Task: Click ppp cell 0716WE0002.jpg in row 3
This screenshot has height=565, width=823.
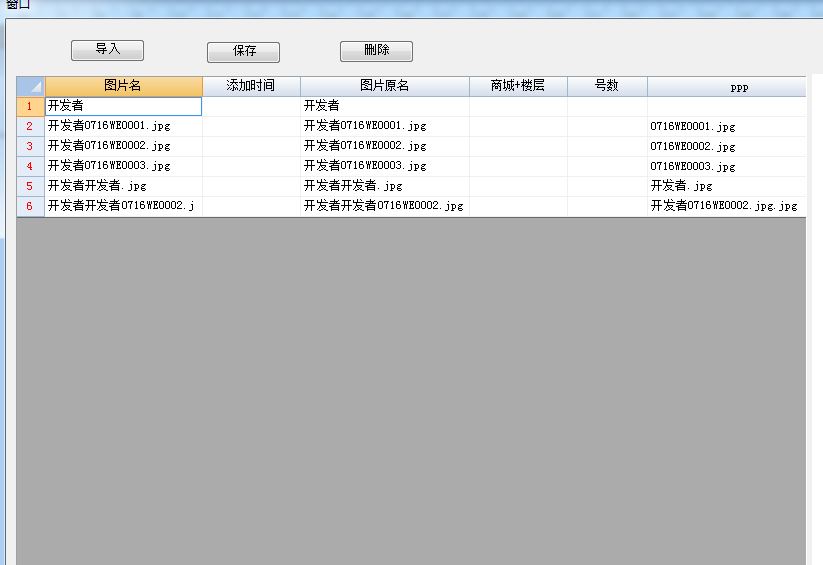Action: [x=726, y=146]
